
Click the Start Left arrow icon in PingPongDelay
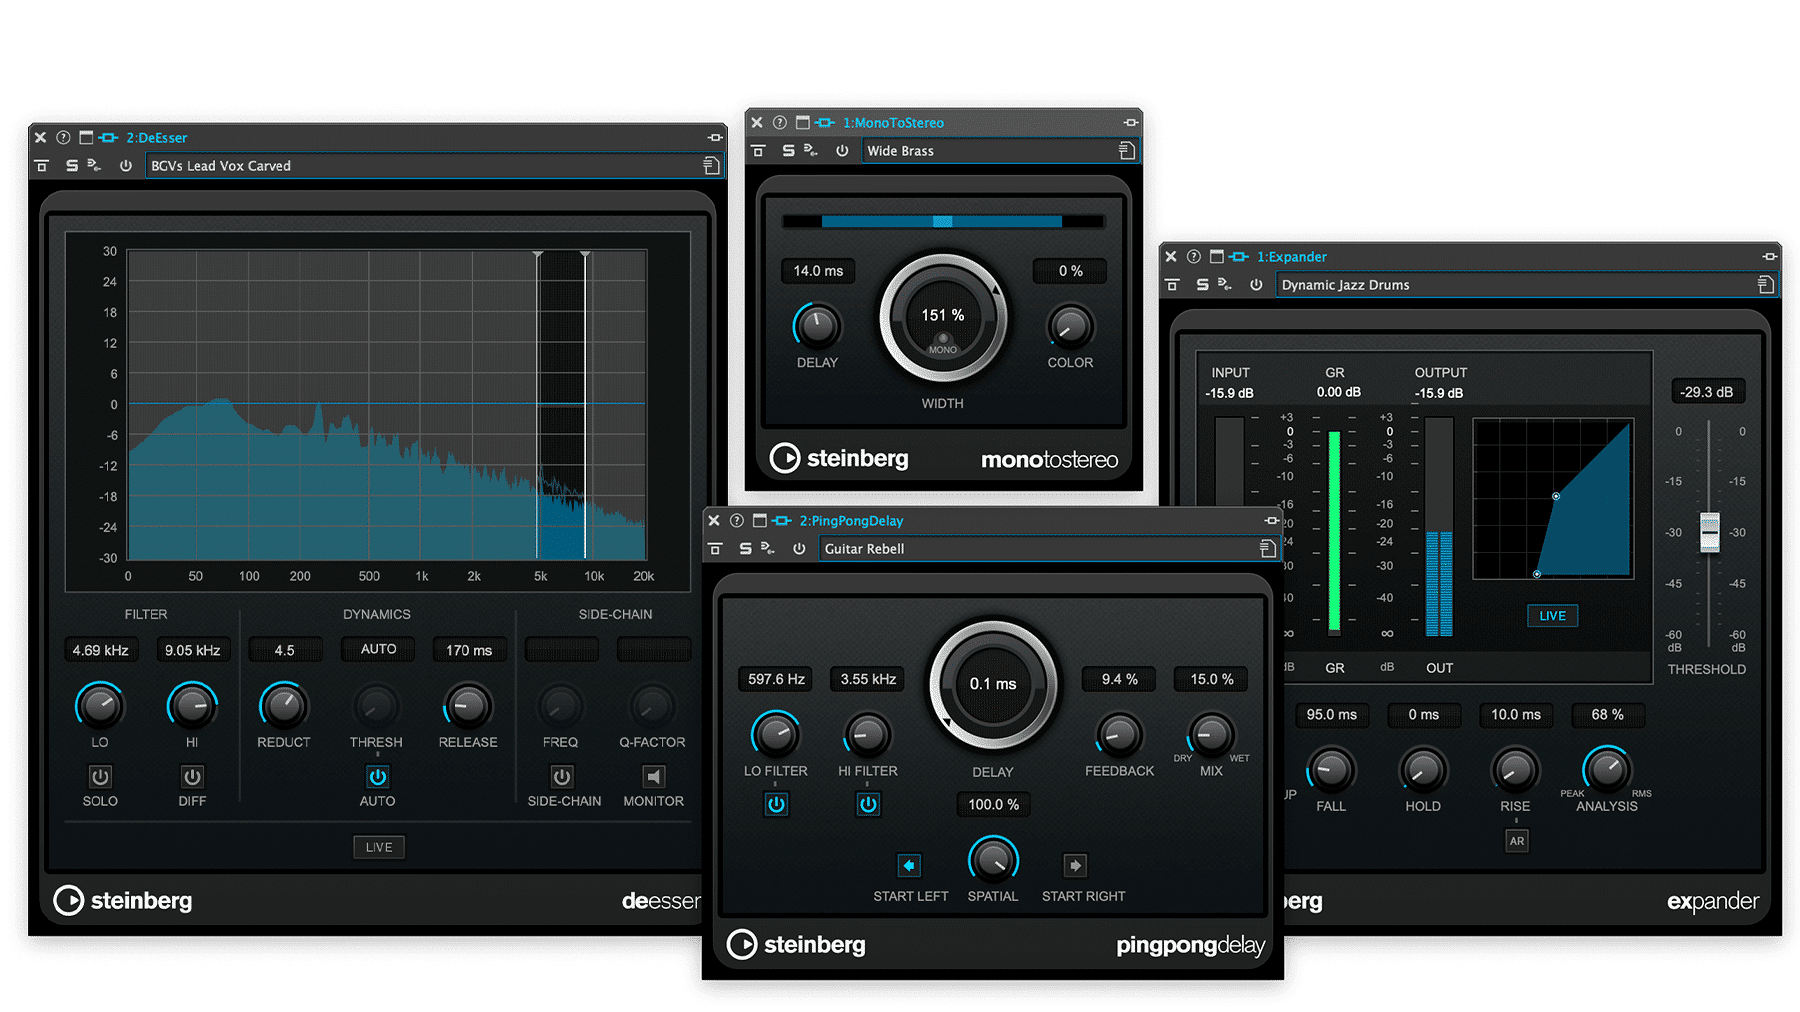(x=908, y=864)
